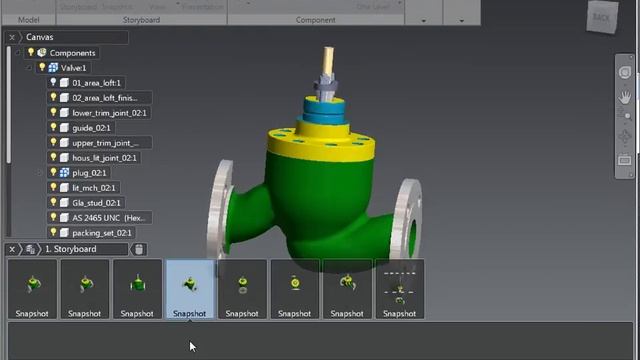
Task: Select the 02_area_loft_finis tree row
Action: [99, 98]
